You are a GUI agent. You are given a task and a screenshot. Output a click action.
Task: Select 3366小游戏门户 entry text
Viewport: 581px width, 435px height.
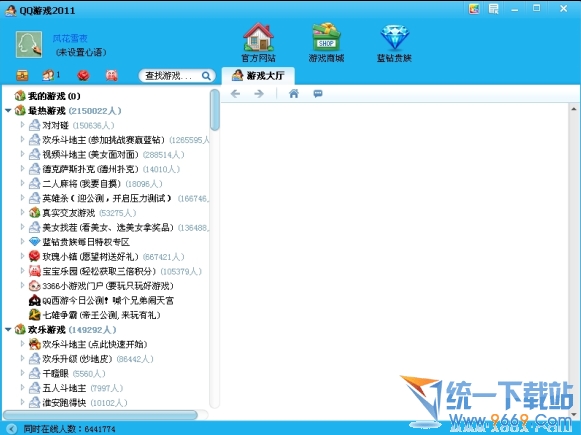click(x=108, y=286)
